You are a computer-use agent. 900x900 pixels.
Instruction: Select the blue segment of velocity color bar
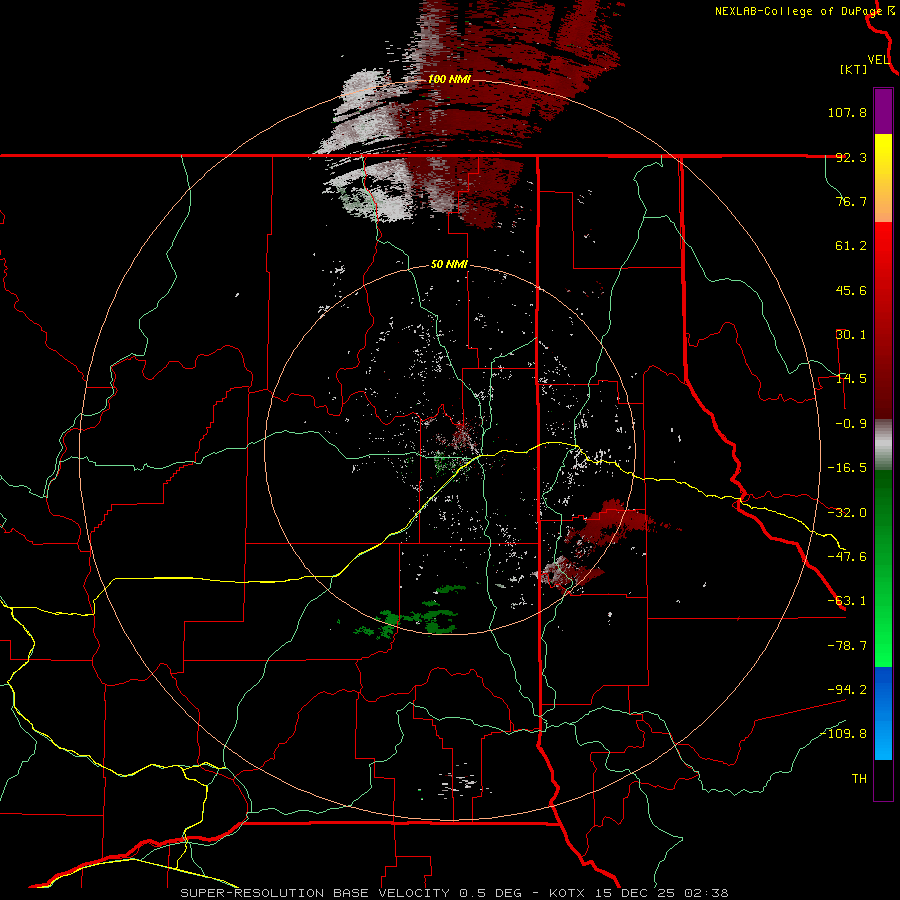pyautogui.click(x=883, y=713)
